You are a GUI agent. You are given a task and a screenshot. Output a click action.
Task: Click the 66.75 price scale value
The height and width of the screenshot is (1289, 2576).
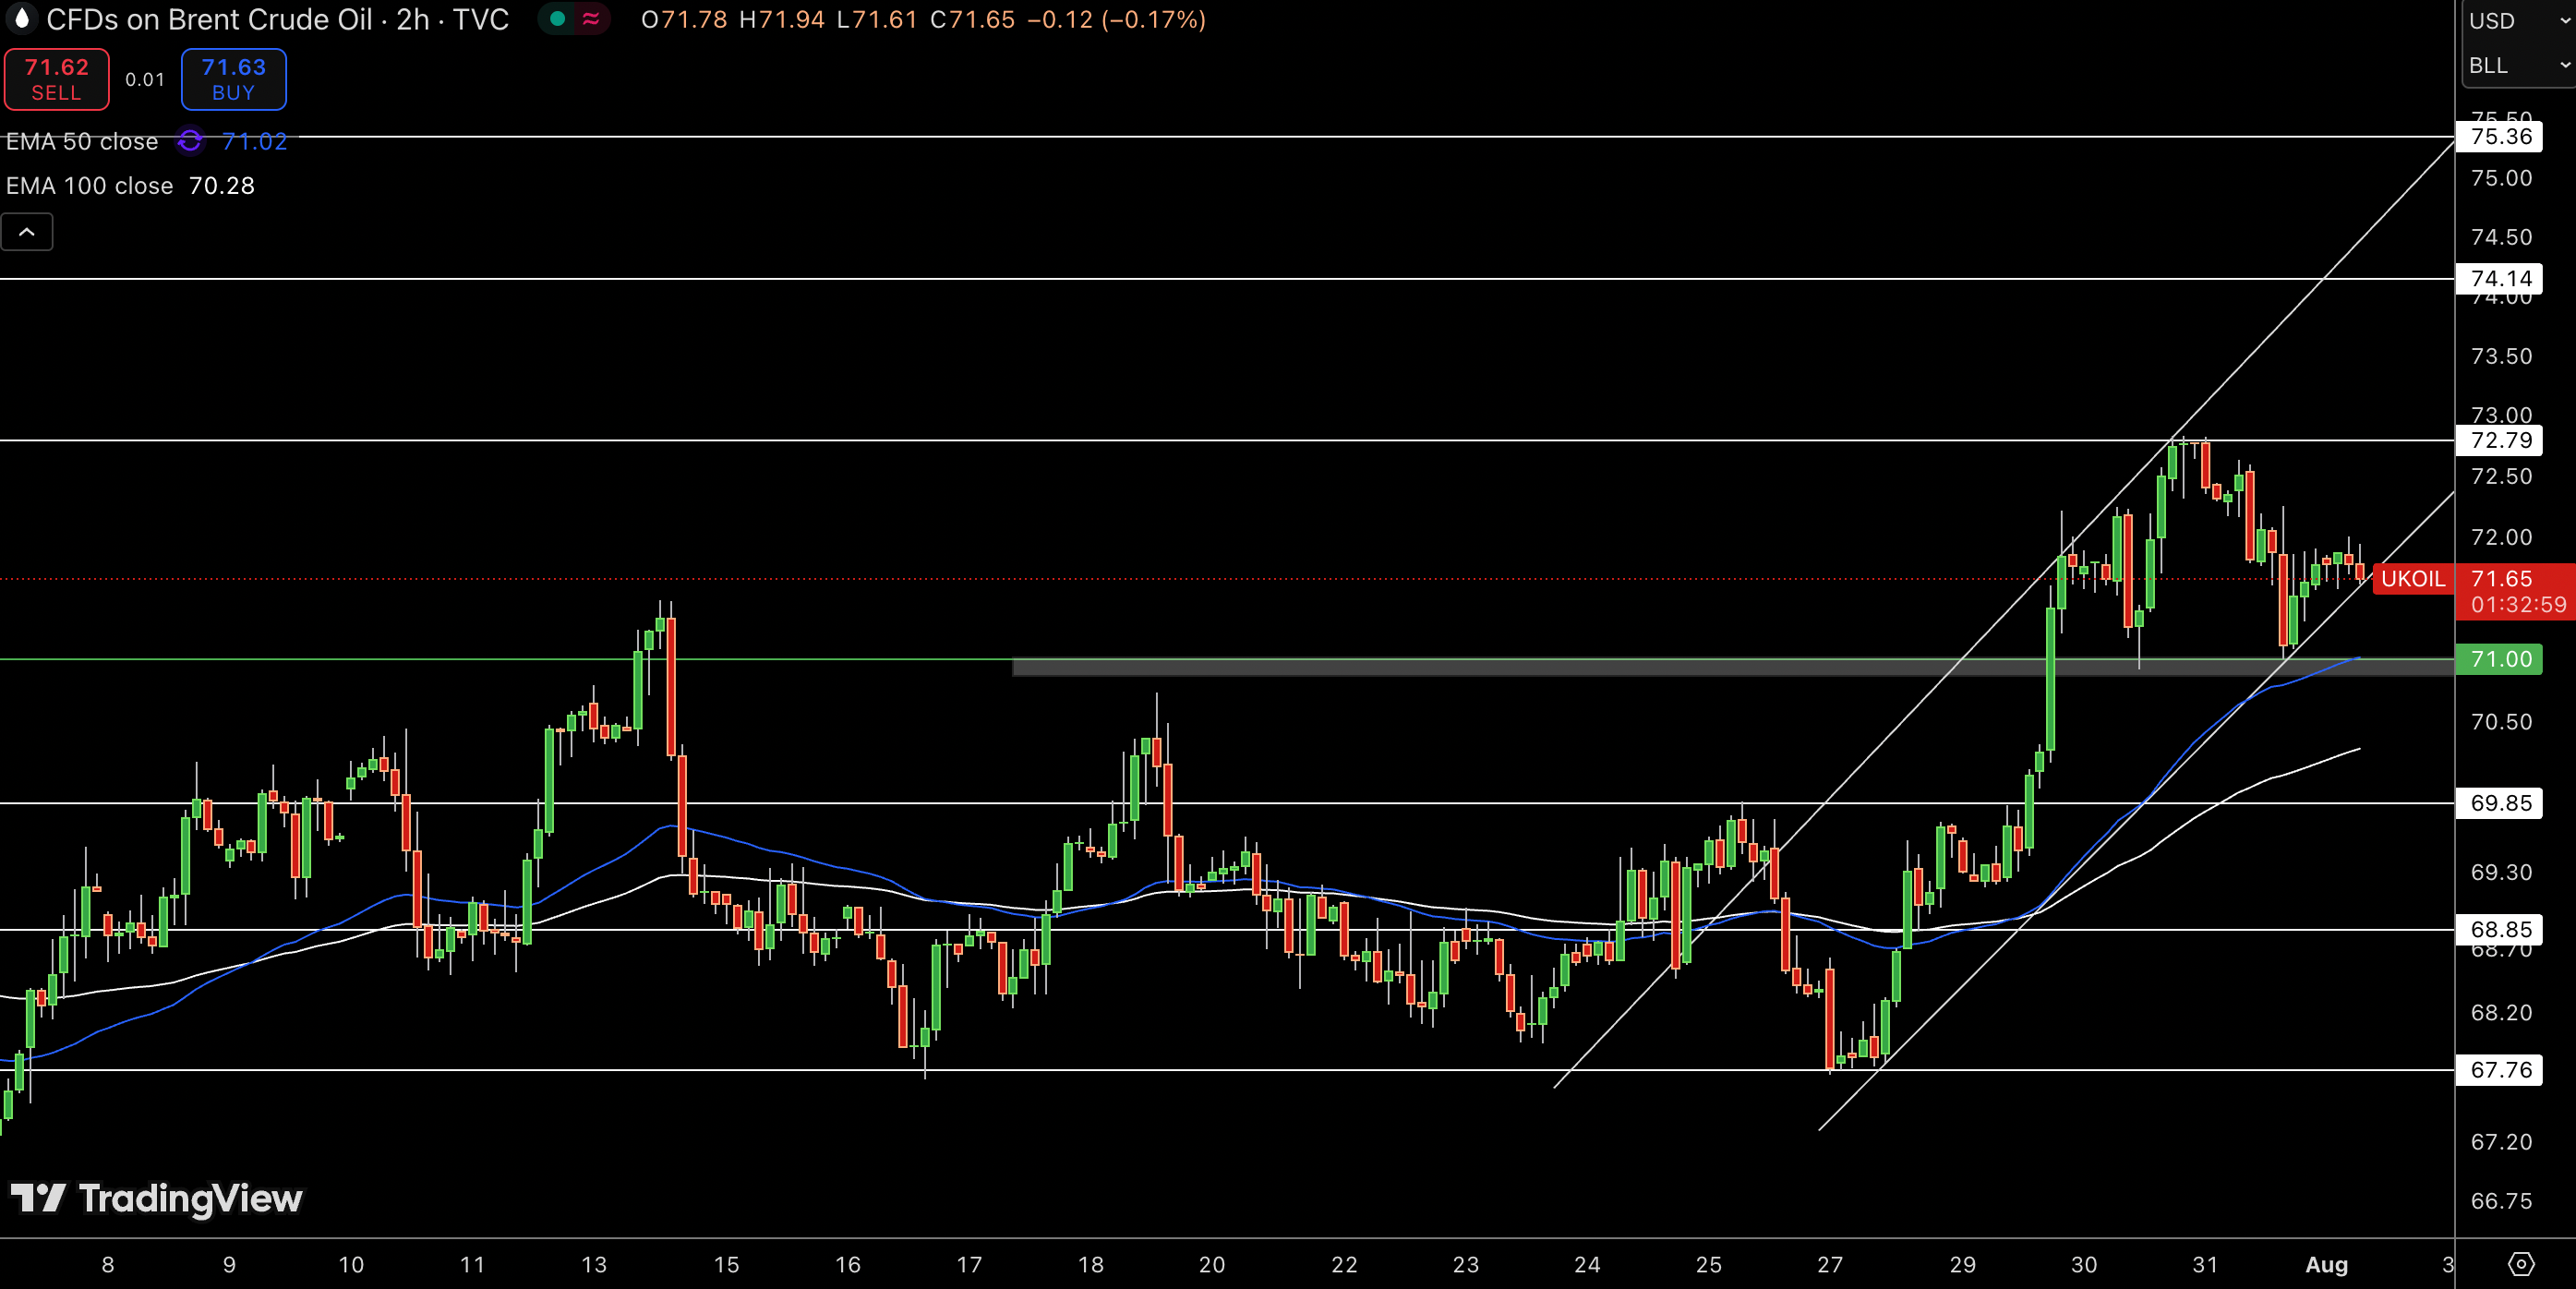coord(2501,1201)
